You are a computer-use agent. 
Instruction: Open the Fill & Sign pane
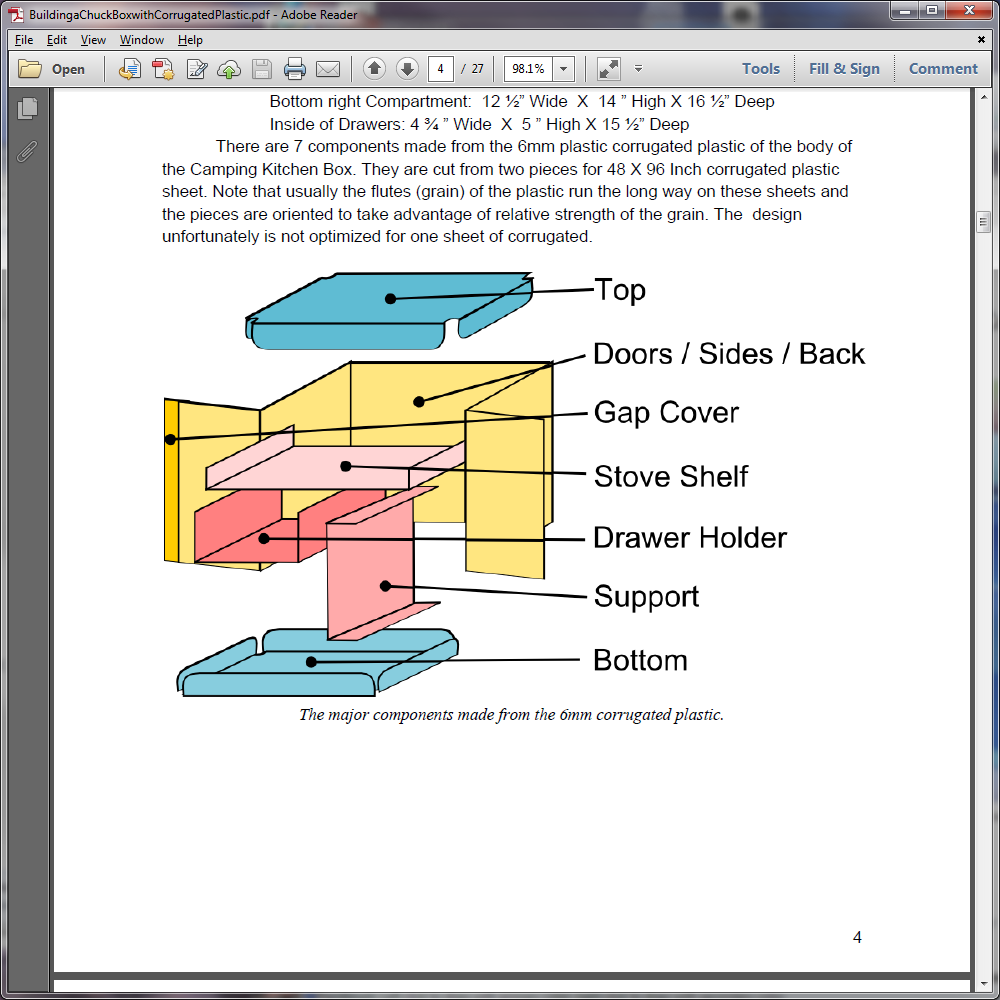(844, 69)
